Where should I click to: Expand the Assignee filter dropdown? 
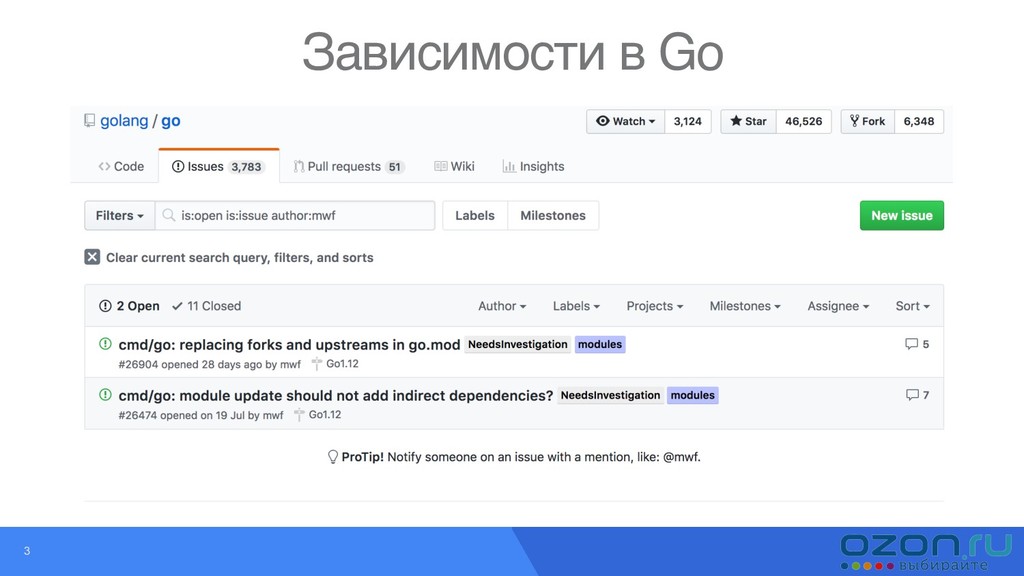pos(838,306)
